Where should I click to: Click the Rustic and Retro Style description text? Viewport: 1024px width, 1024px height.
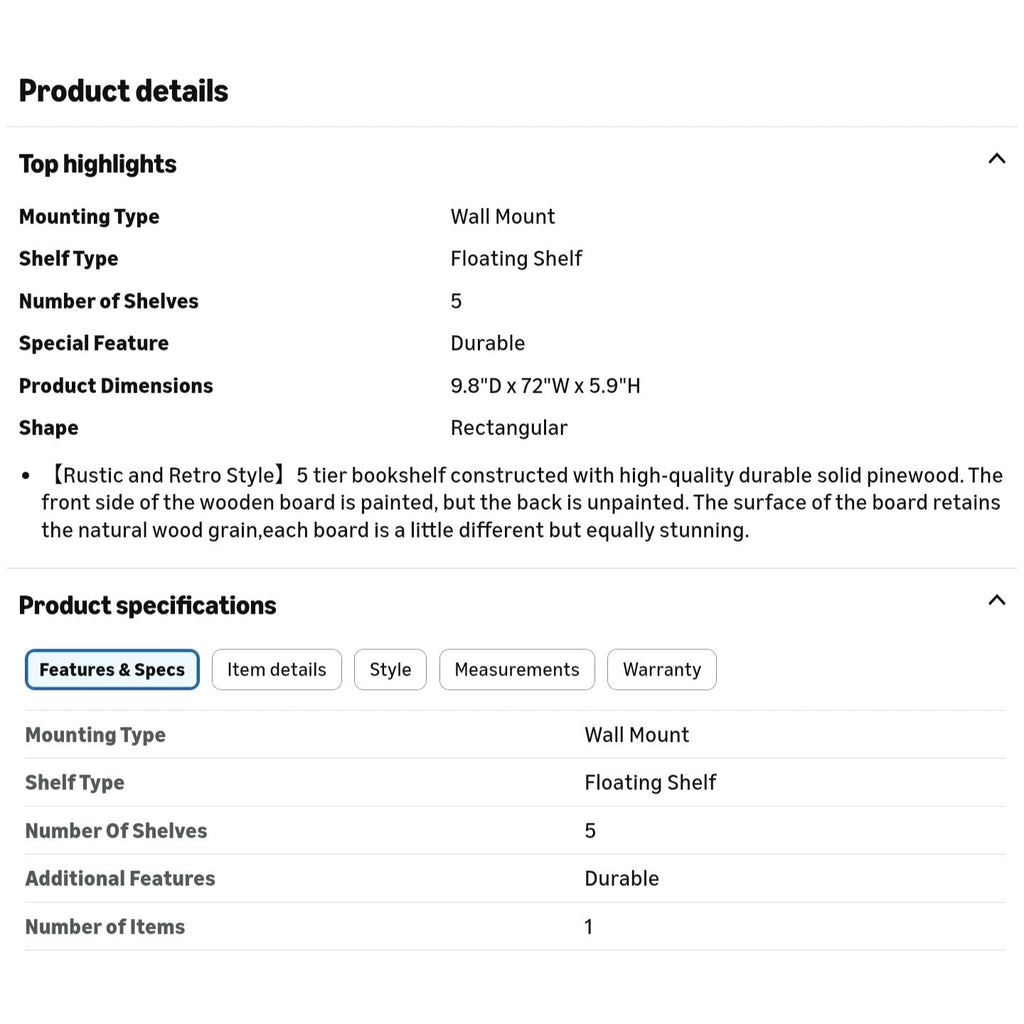[x=522, y=503]
